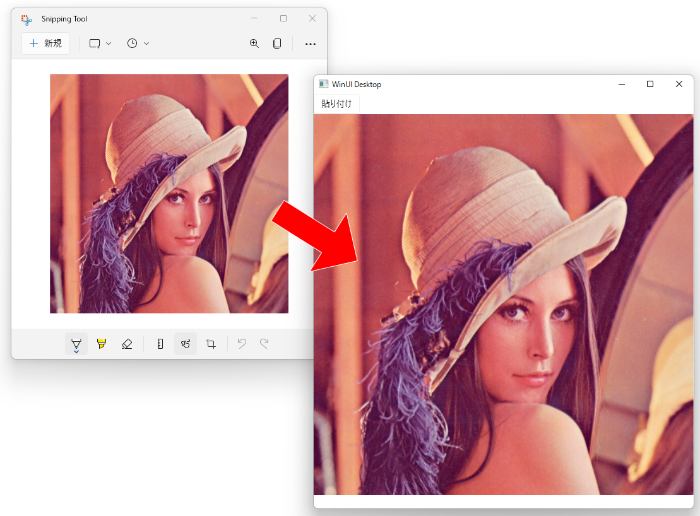
Task: Close the WinUI Desktop window
Action: [679, 84]
